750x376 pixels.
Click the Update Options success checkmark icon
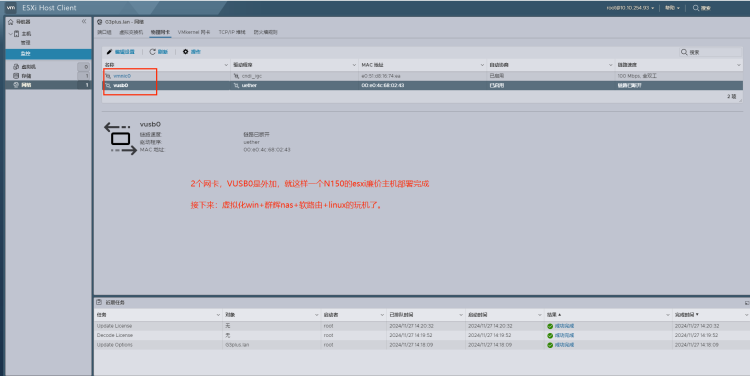coord(550,345)
